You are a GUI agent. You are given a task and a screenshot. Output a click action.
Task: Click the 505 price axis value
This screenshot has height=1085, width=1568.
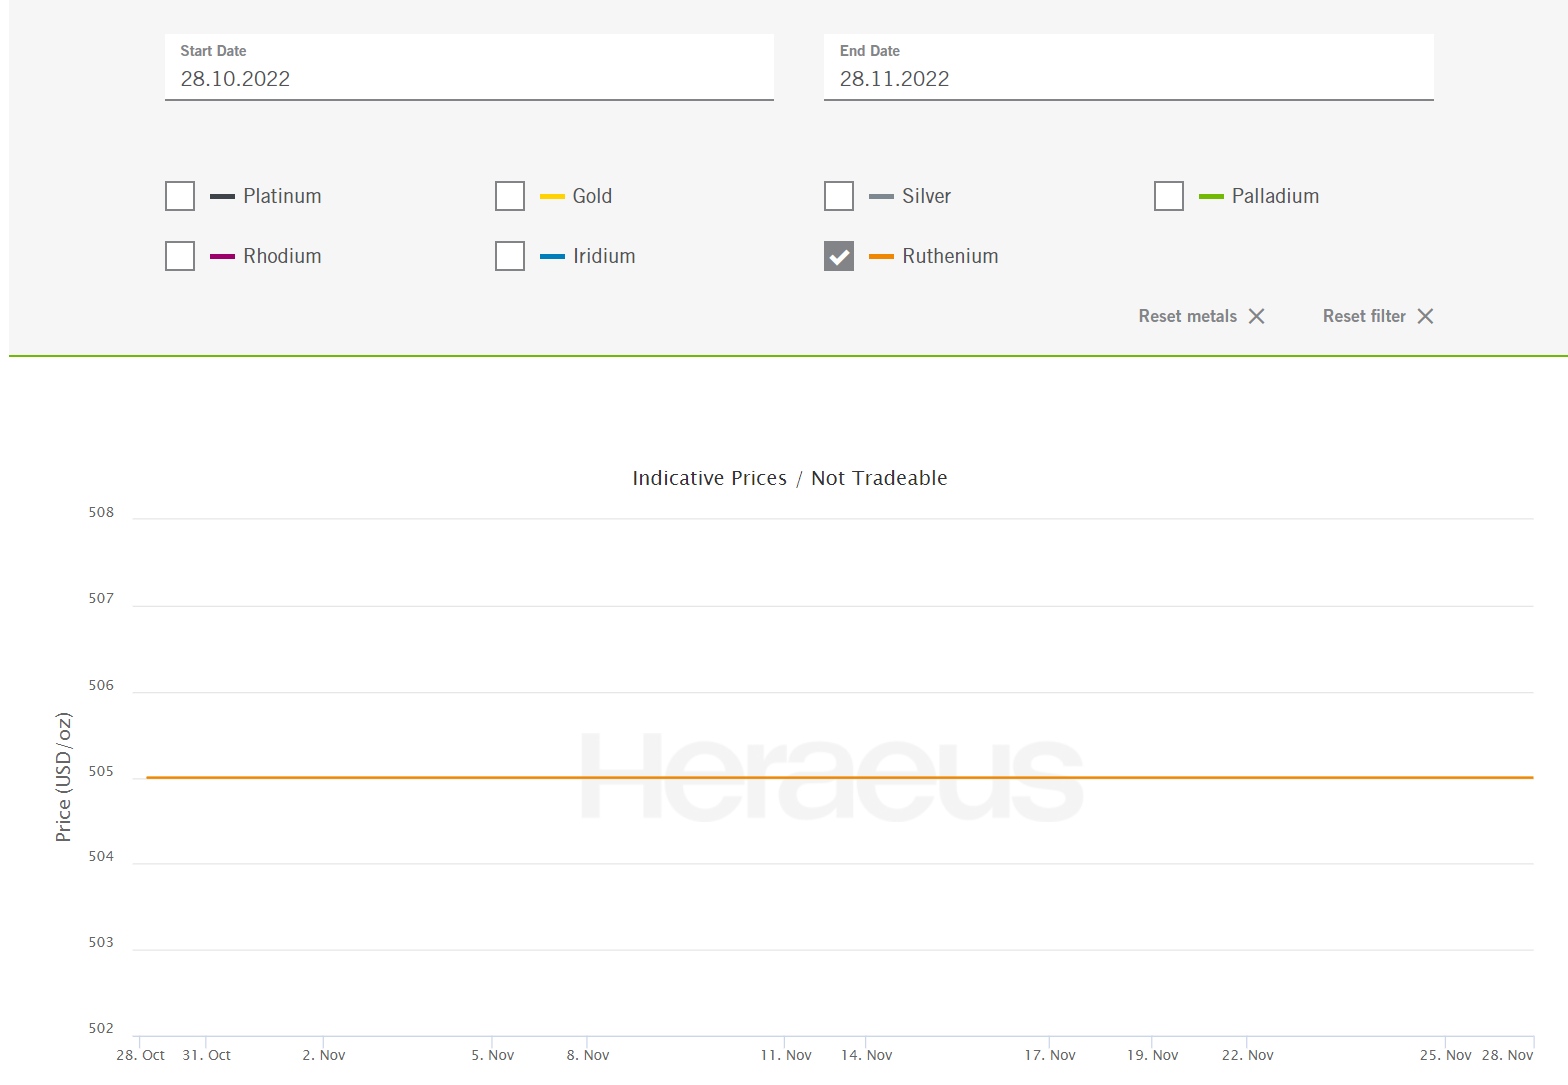(101, 771)
